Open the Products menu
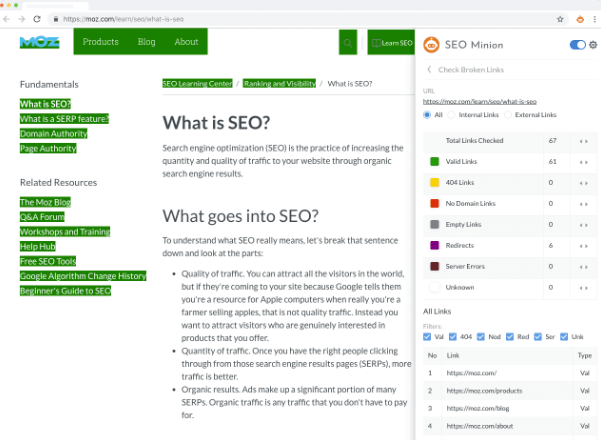This screenshot has width=601, height=440. (101, 42)
